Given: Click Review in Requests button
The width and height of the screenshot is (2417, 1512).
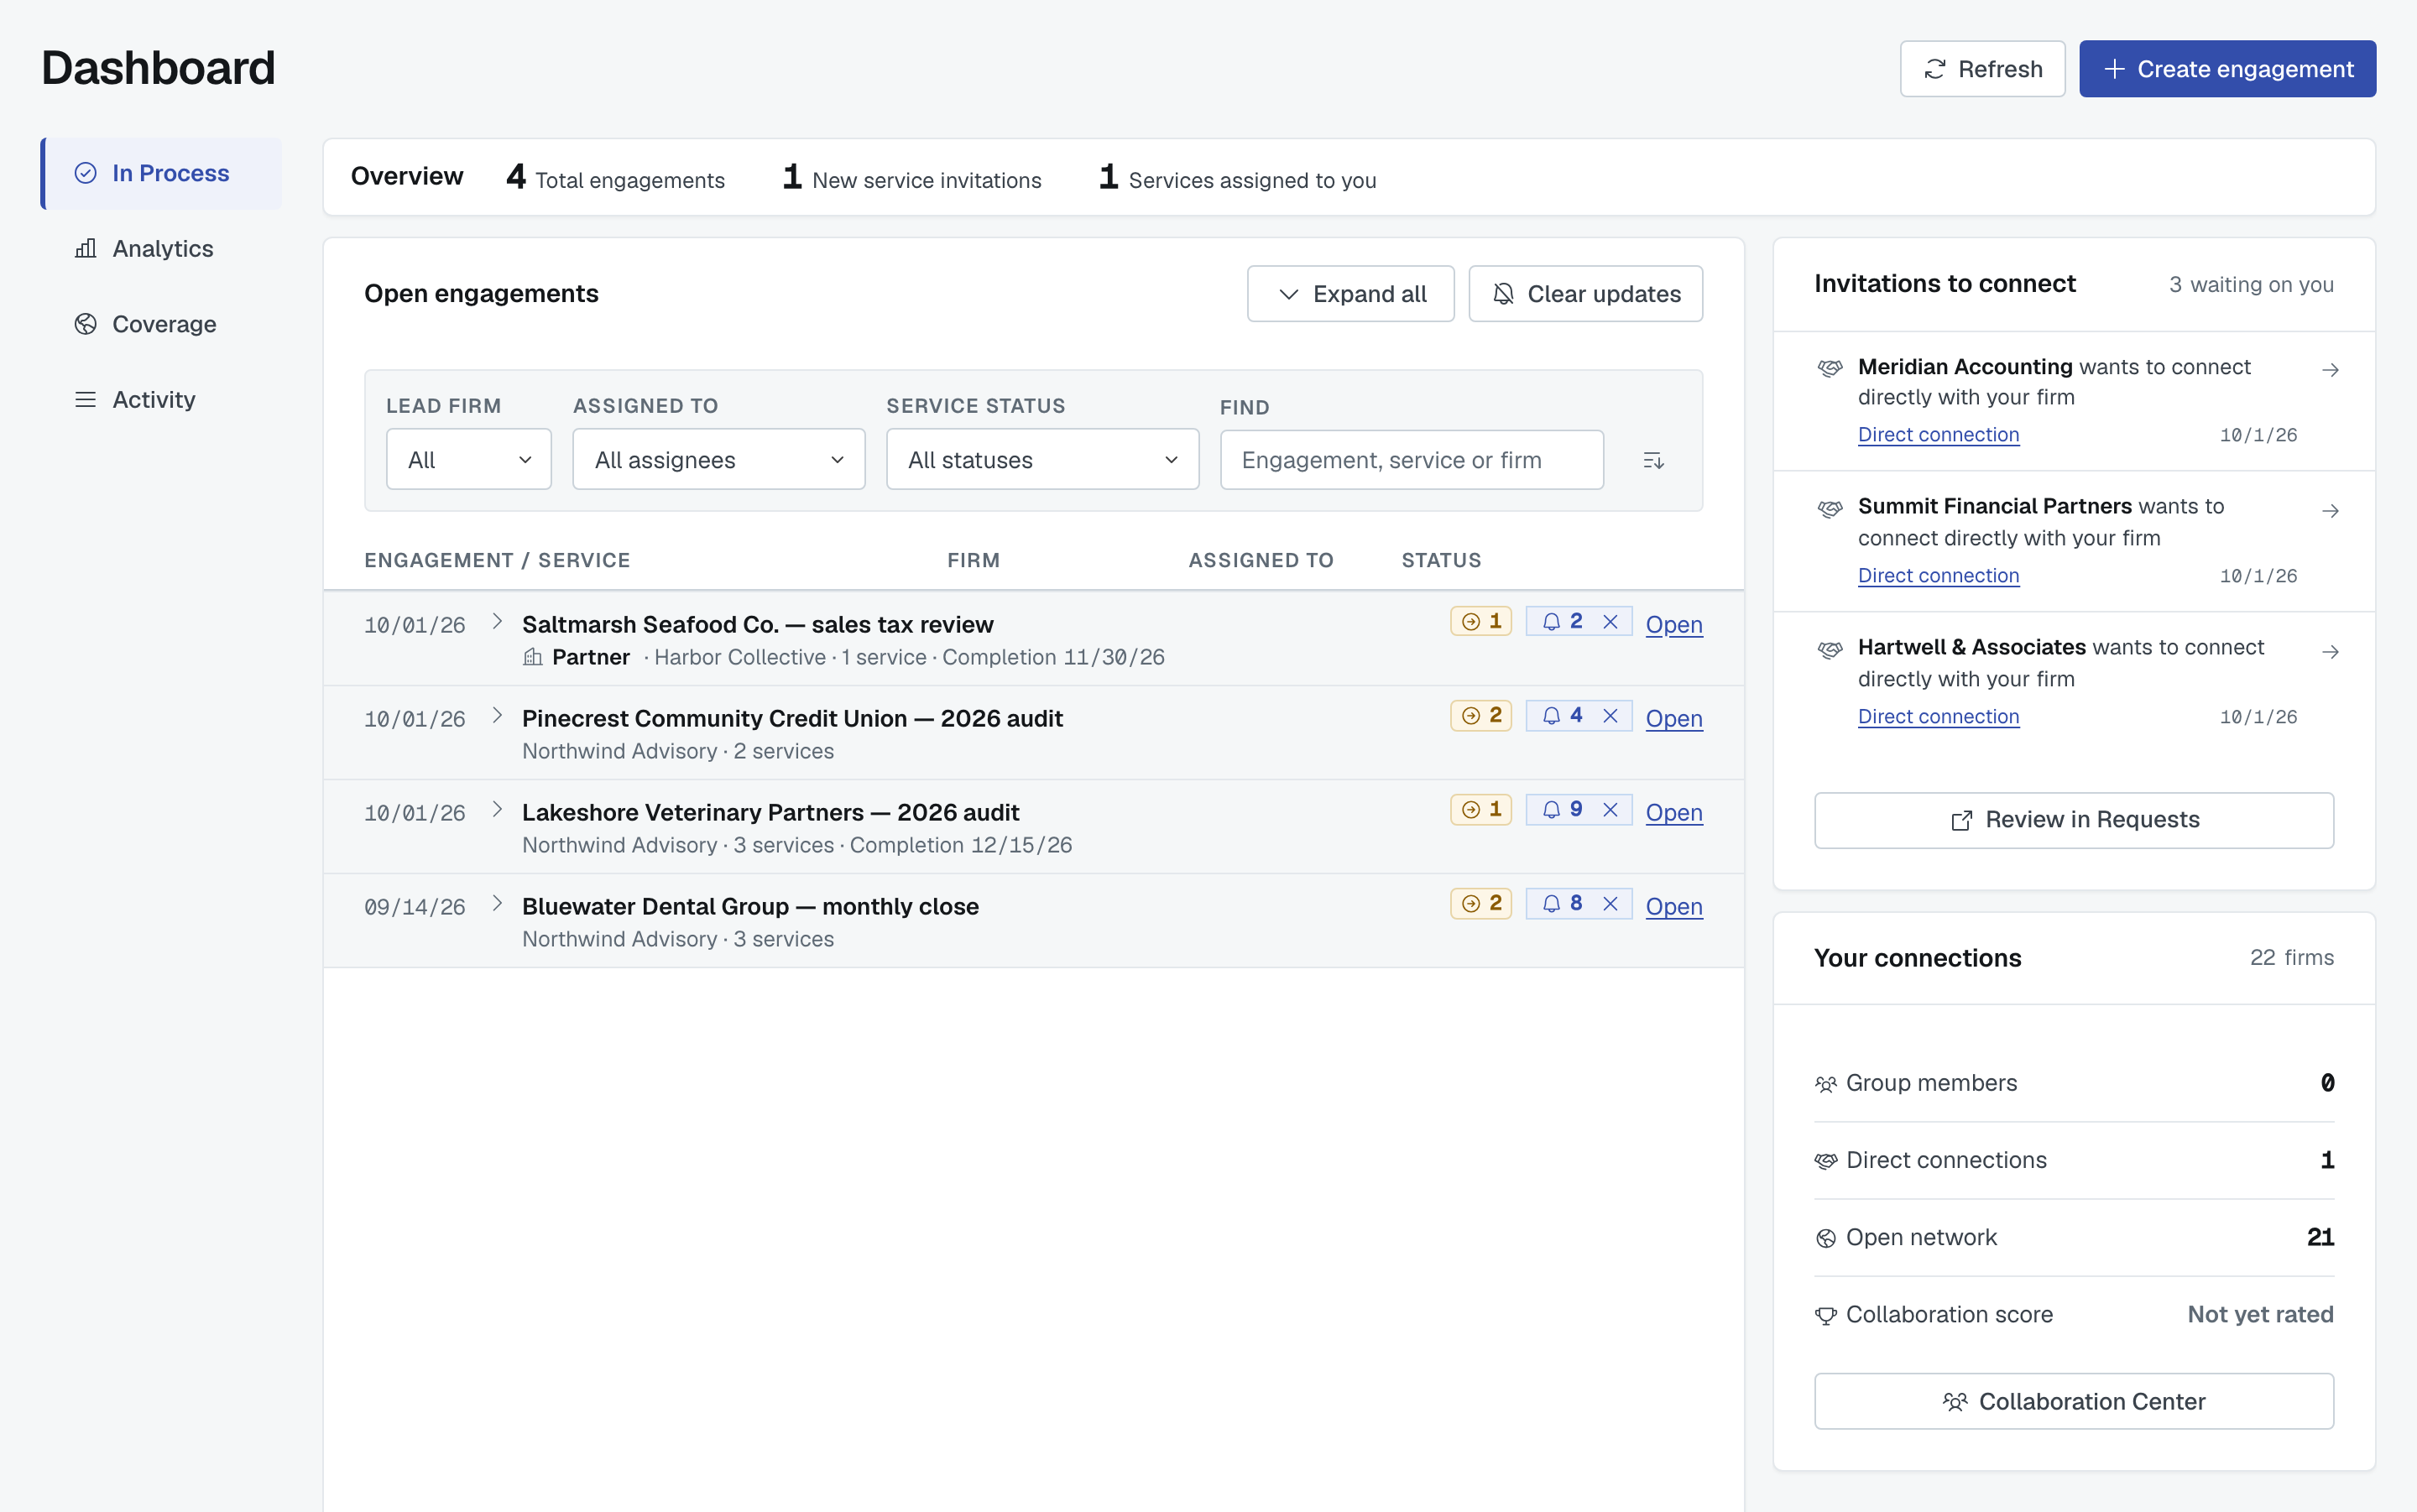Looking at the screenshot, I should click(2074, 820).
